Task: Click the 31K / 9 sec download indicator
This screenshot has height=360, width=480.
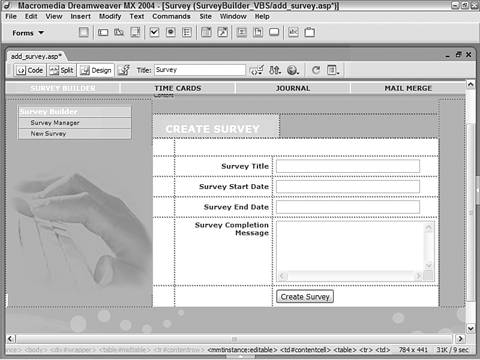Action: tap(452, 350)
